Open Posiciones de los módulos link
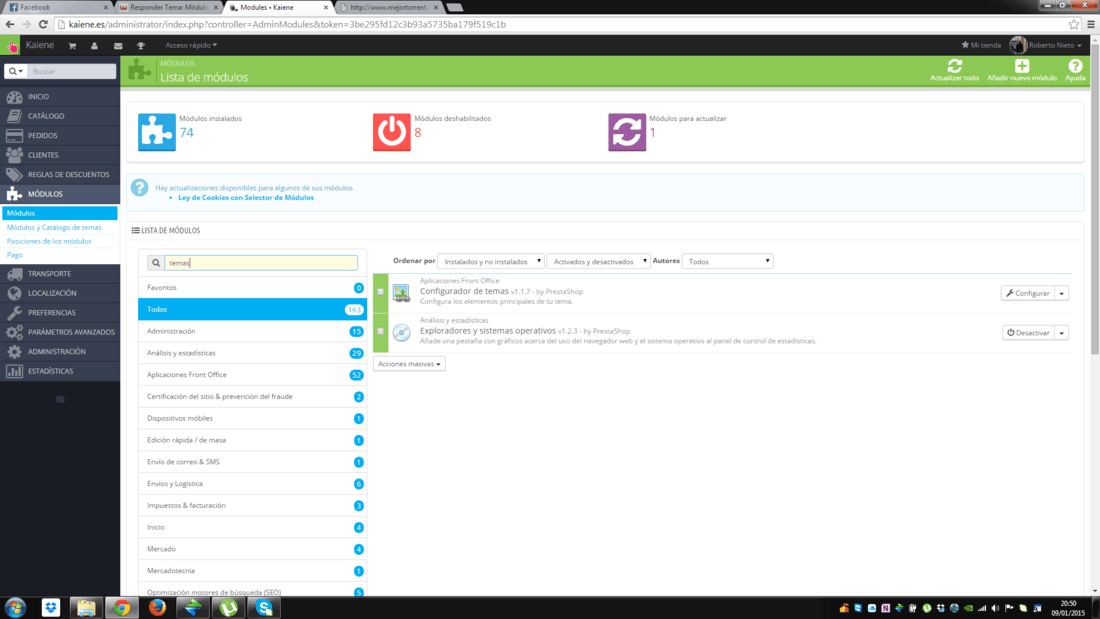 [x=49, y=241]
